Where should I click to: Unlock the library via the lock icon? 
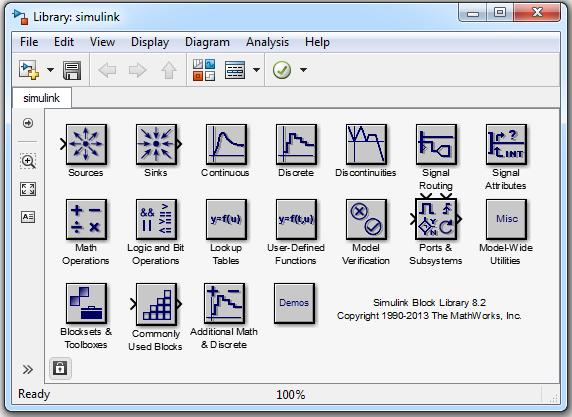pyautogui.click(x=60, y=368)
